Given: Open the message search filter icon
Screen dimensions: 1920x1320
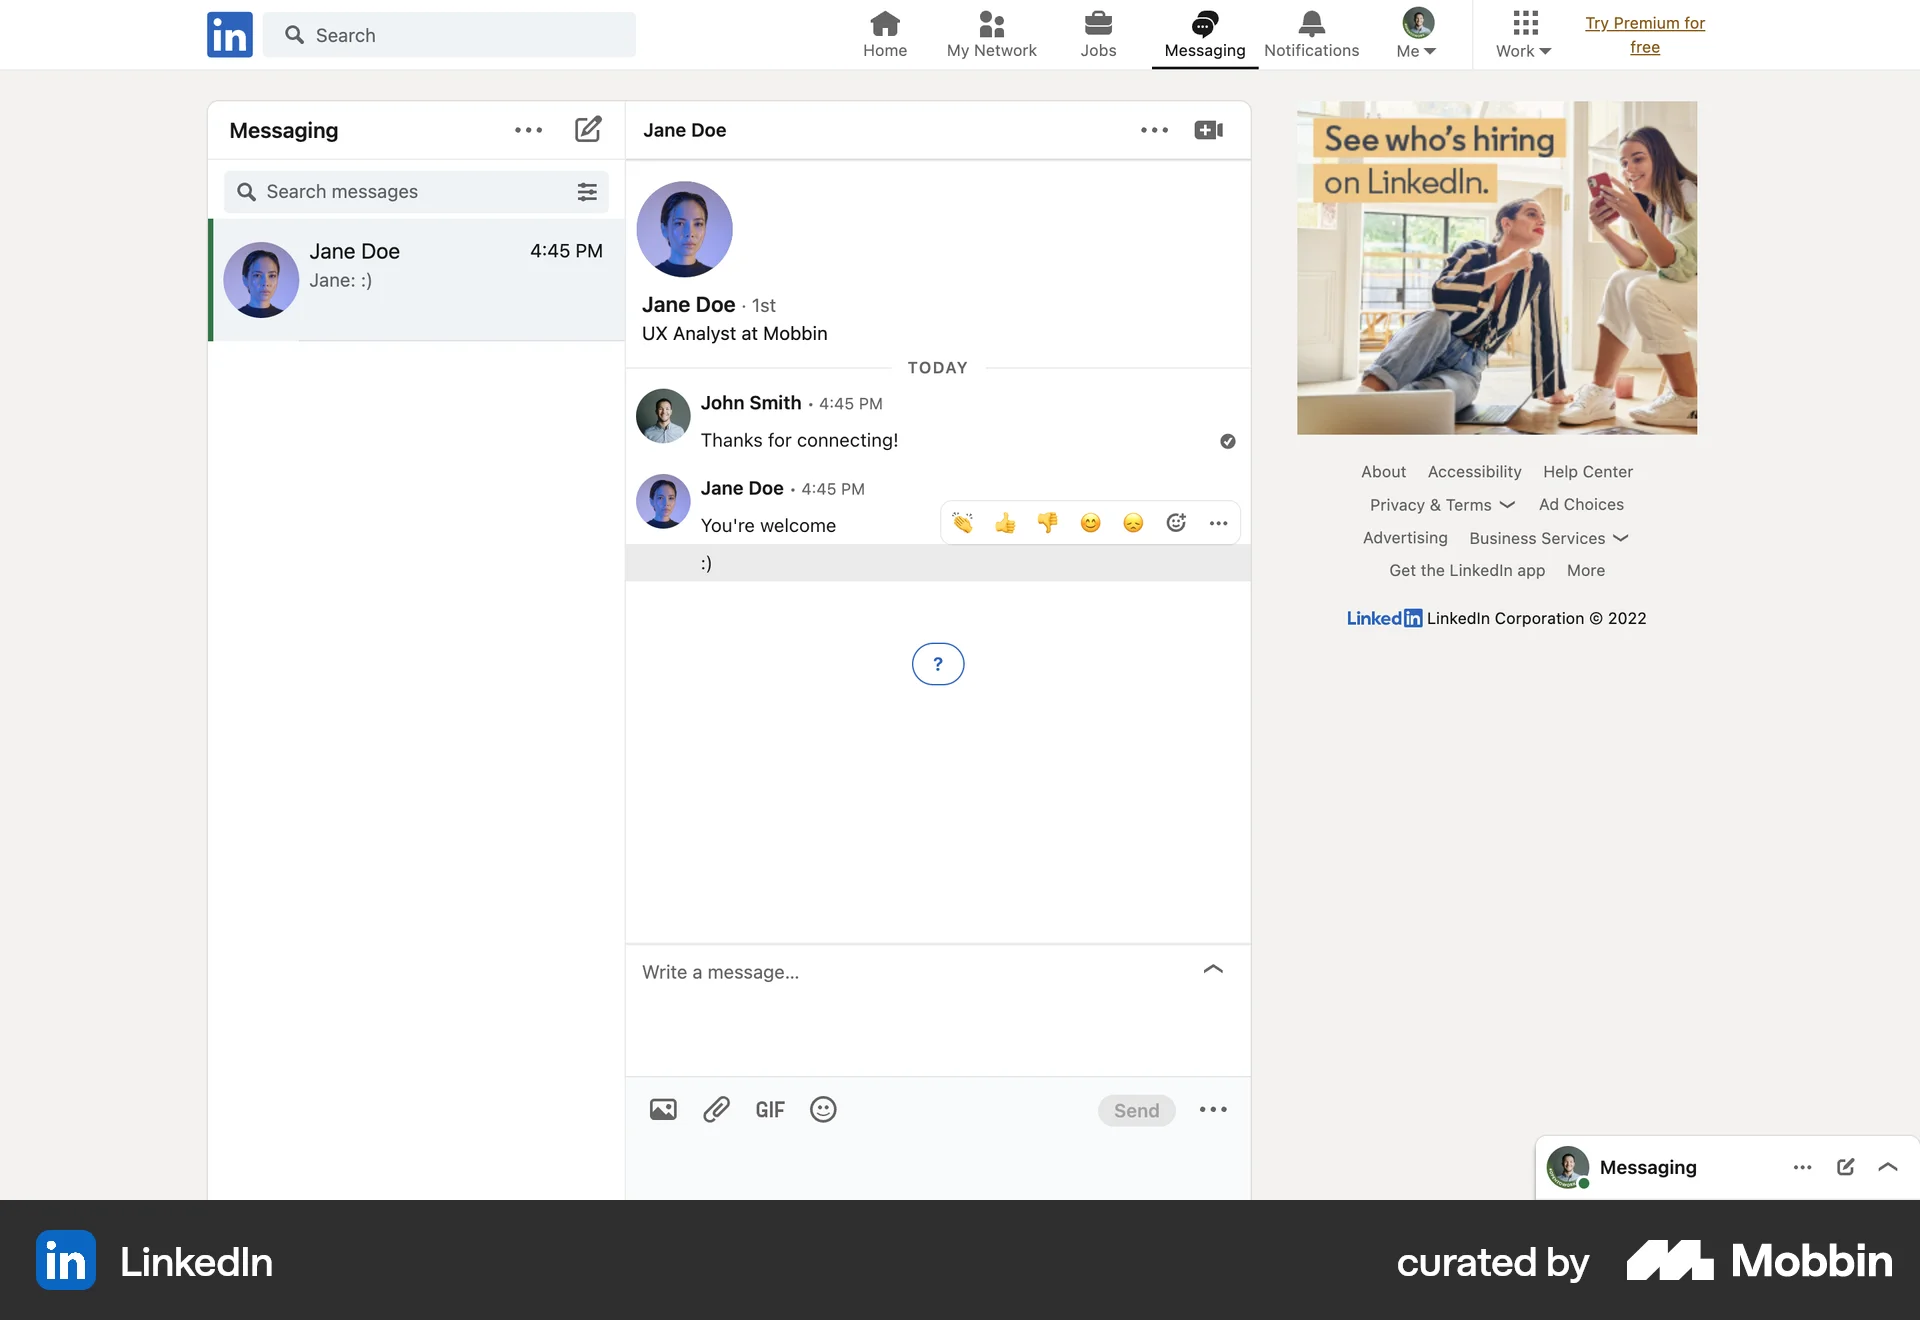Looking at the screenshot, I should (587, 191).
